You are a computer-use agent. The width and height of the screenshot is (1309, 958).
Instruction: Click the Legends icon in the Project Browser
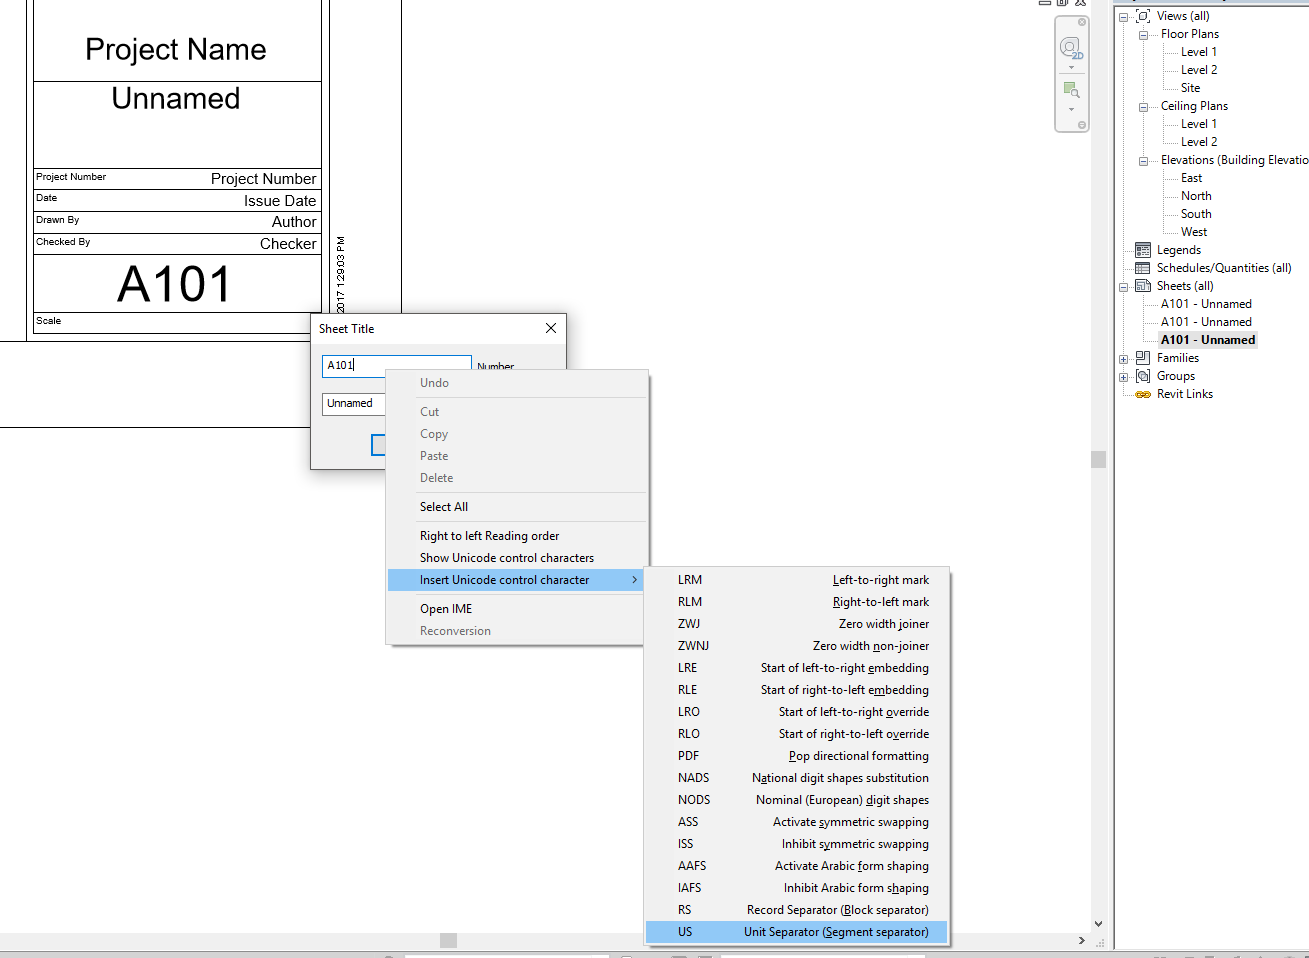coord(1143,249)
